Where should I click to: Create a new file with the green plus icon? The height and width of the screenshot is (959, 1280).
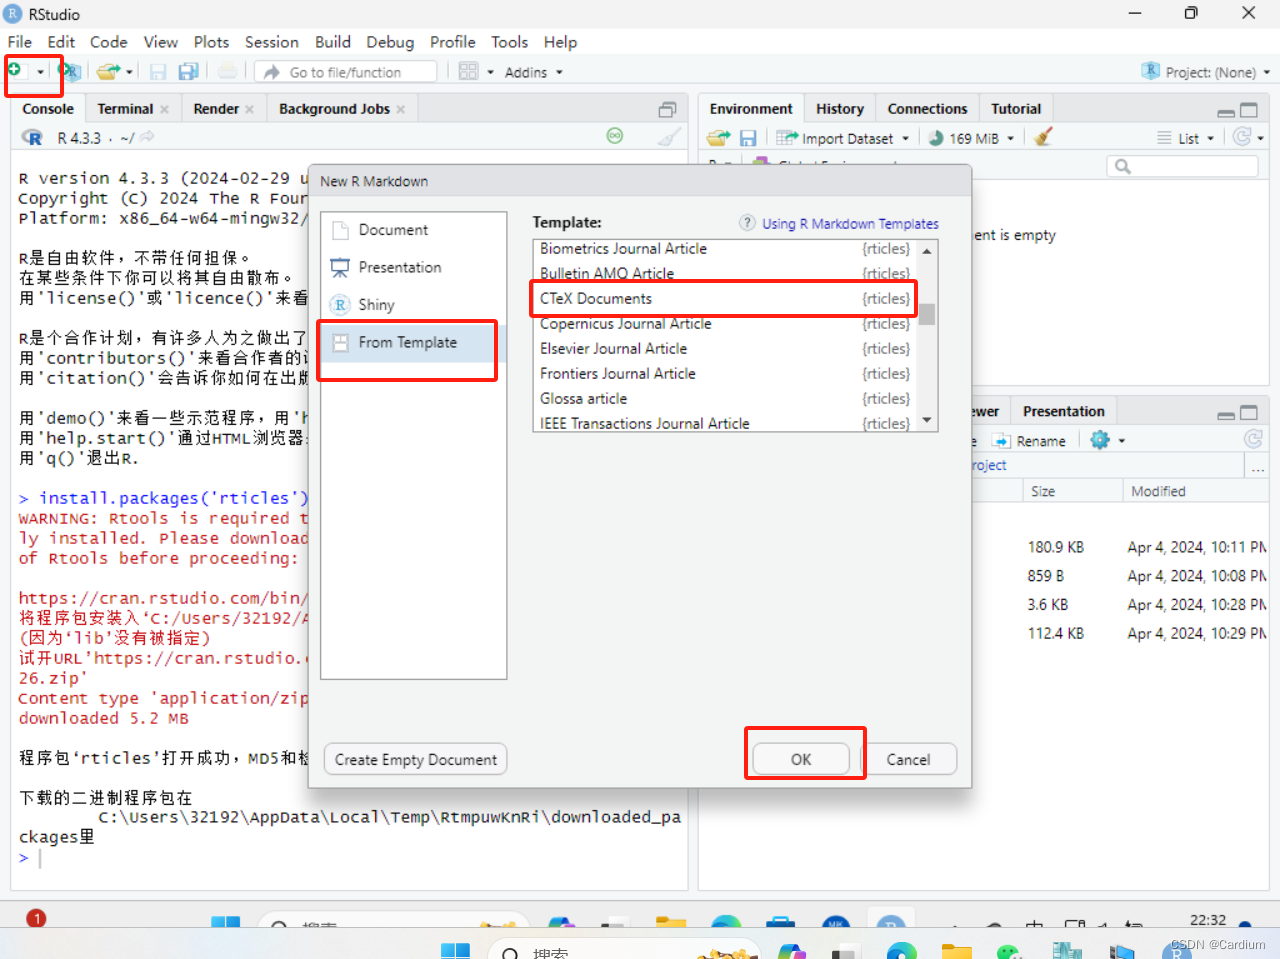(20, 71)
